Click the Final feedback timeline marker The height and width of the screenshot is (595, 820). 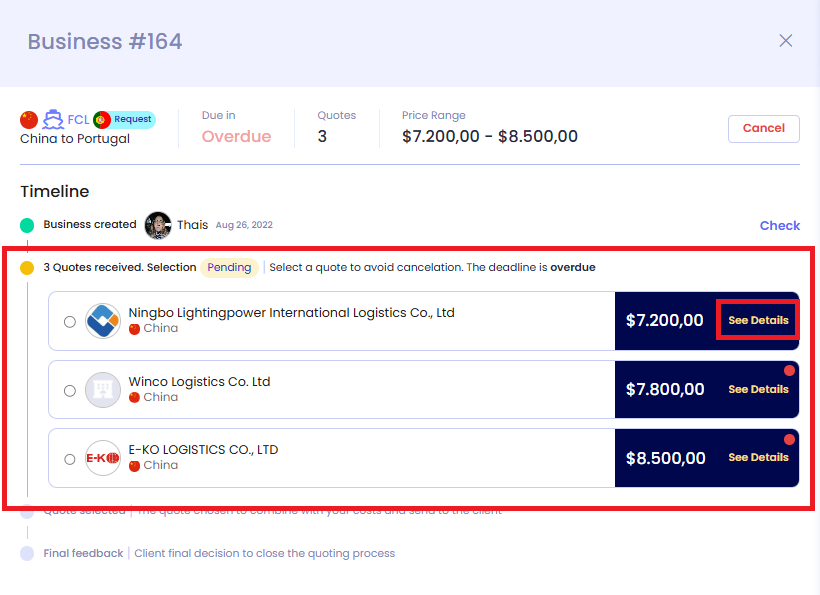tap(27, 553)
